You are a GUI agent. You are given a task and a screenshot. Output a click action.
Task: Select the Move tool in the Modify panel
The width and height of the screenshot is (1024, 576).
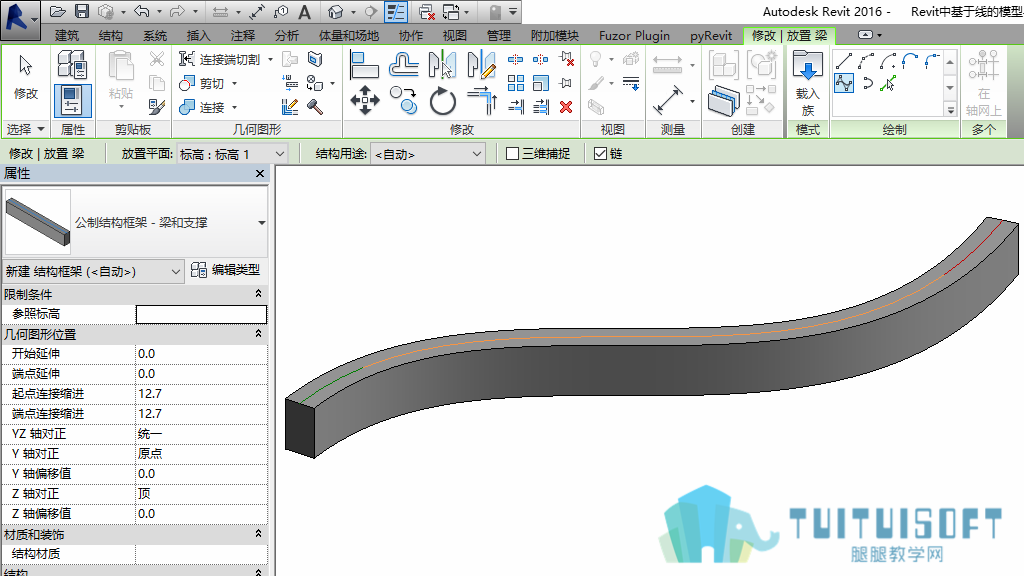364,100
